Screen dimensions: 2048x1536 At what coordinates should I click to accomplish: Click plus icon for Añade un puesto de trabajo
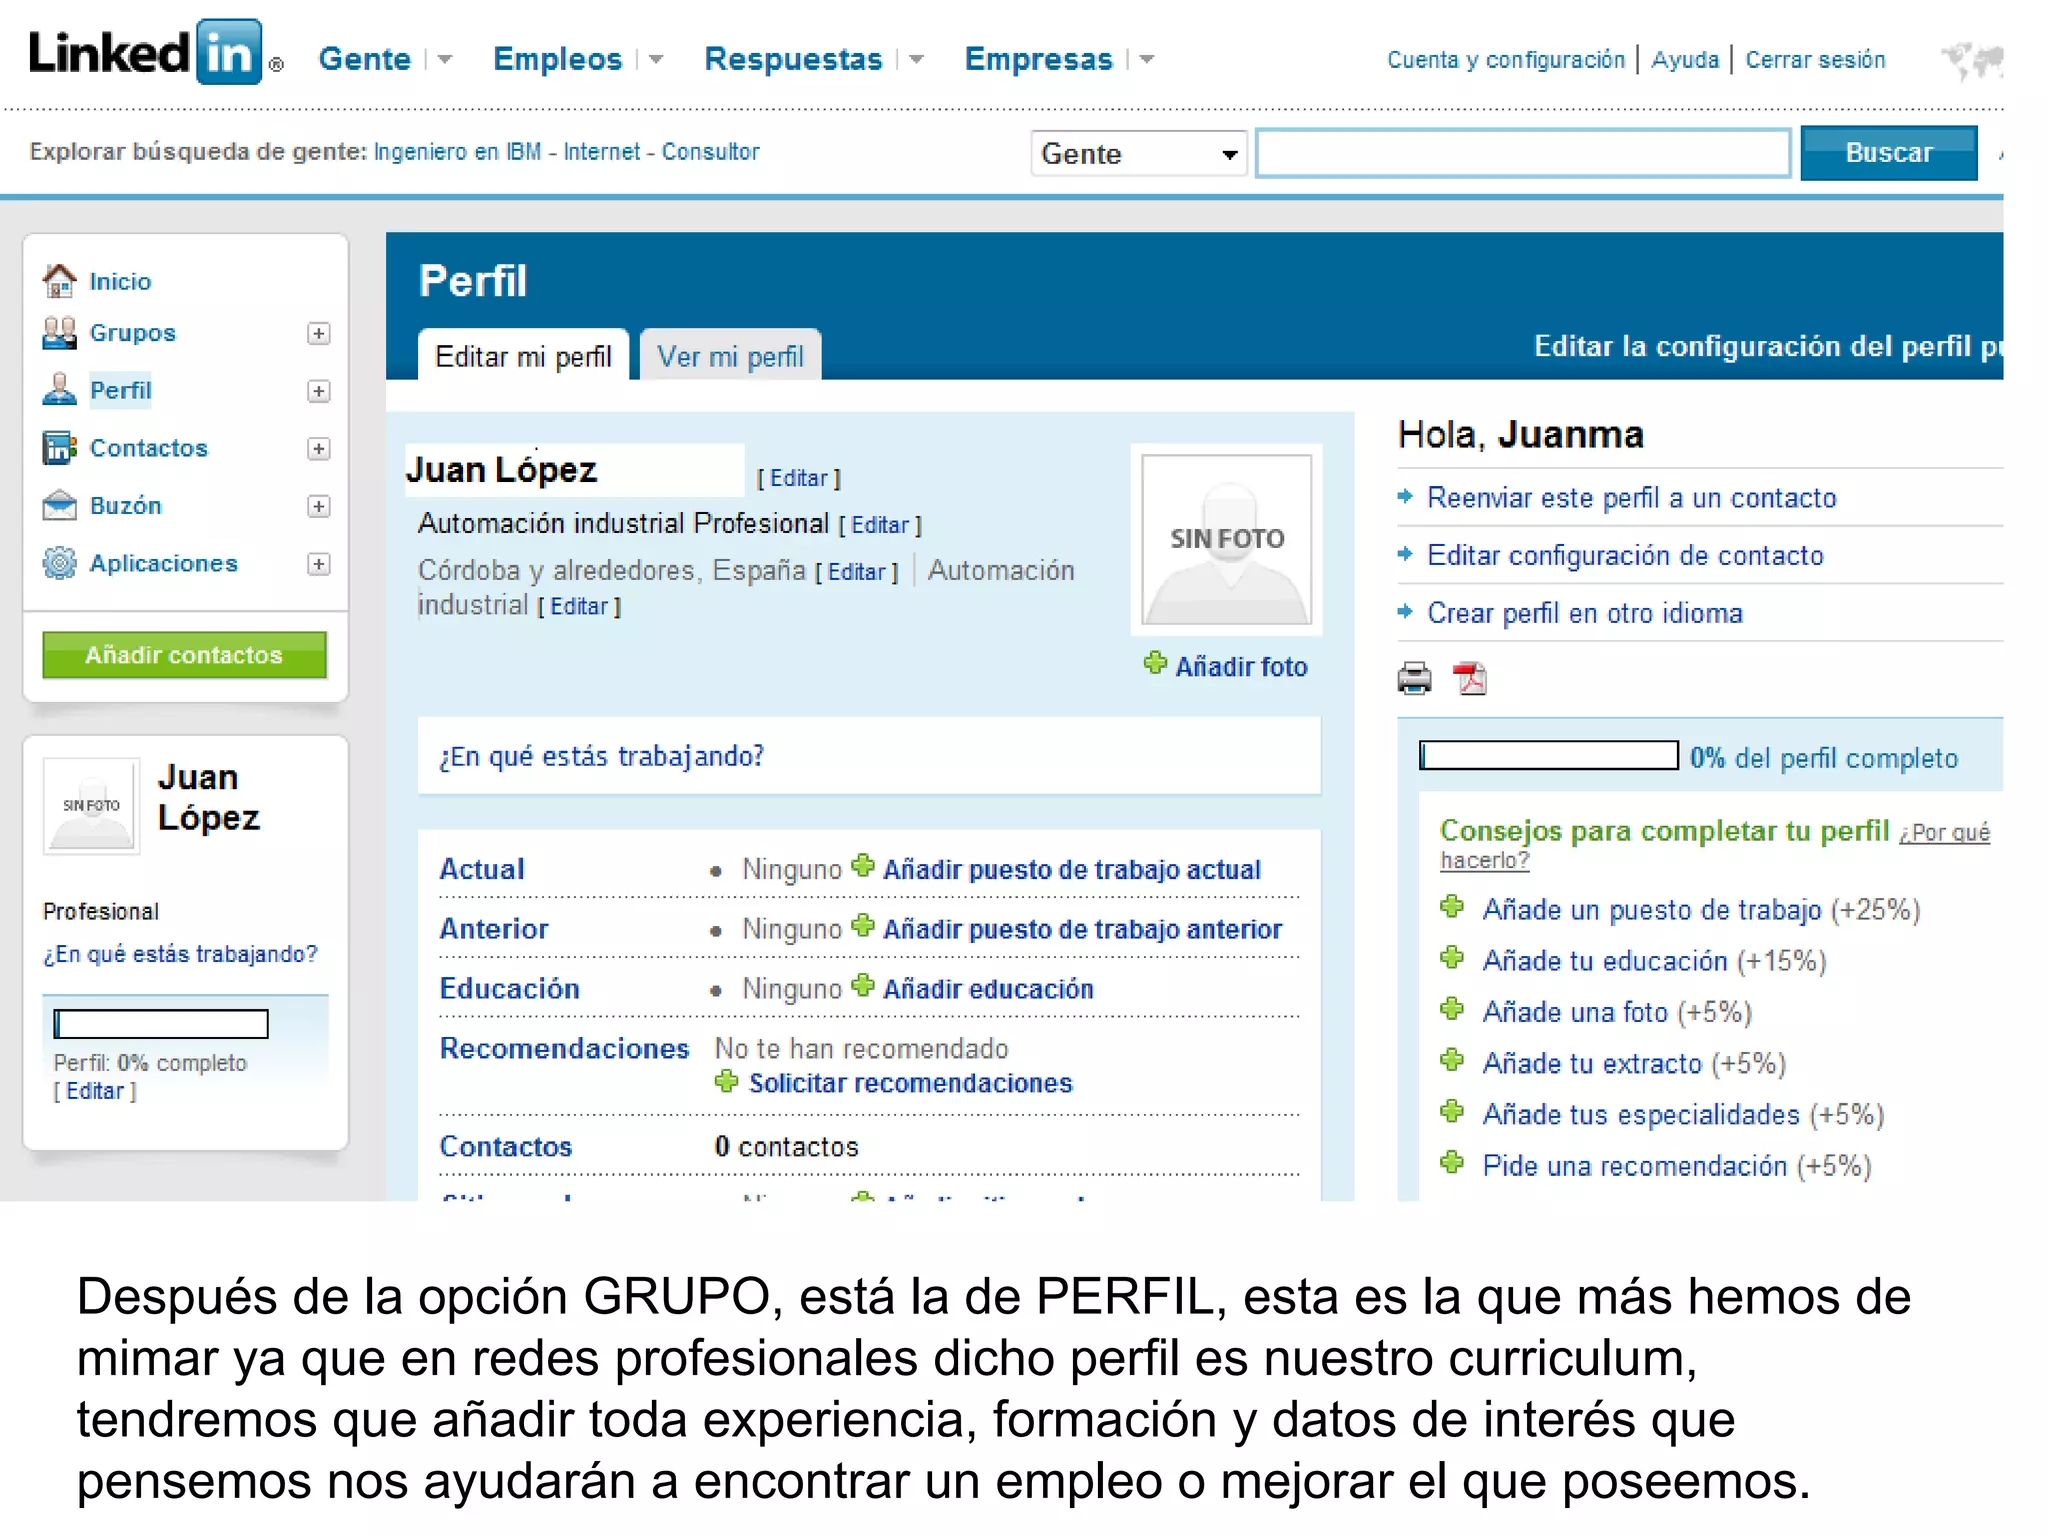coord(1452,907)
